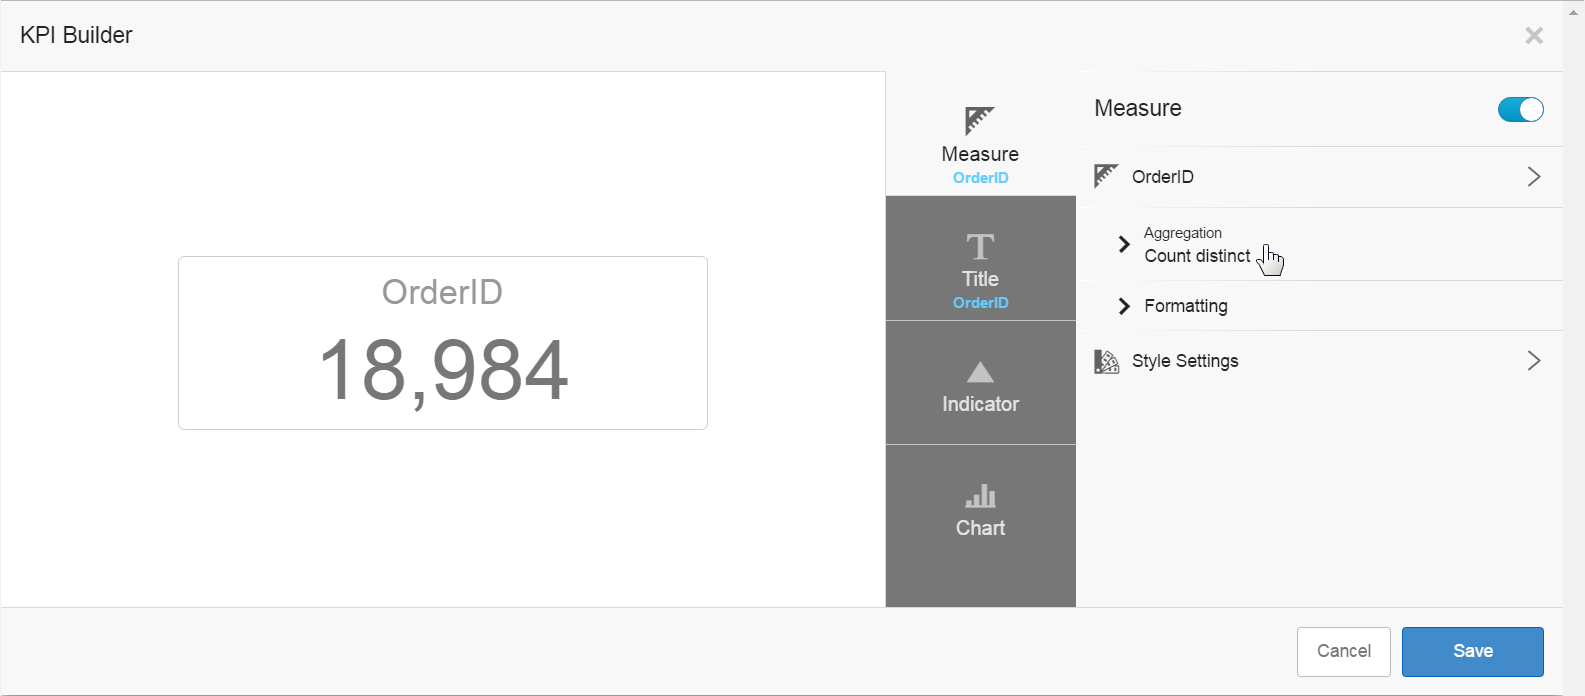Image resolution: width=1585 pixels, height=696 pixels.
Task: Open Style Settings arrow on right
Action: (1533, 361)
